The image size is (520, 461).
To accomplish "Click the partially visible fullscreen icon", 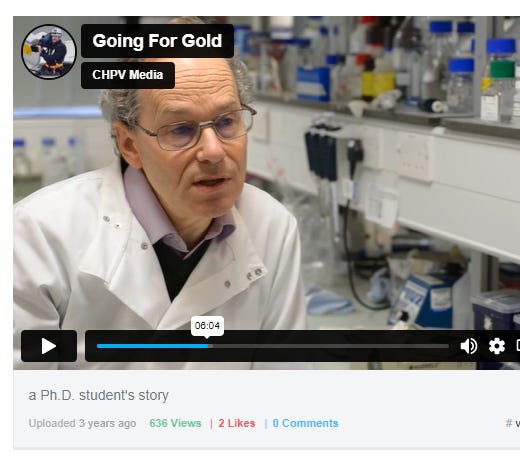I will (518, 346).
